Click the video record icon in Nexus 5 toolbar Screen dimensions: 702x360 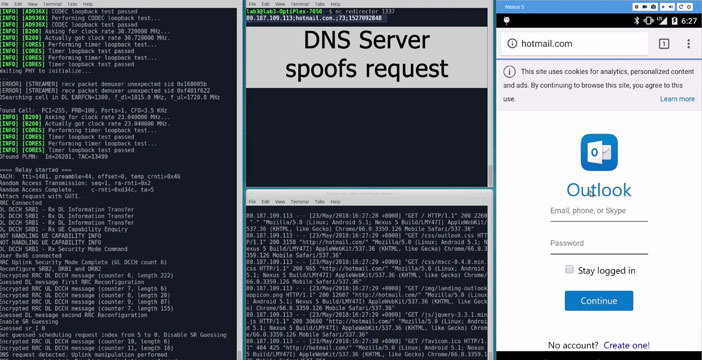click(645, 7)
